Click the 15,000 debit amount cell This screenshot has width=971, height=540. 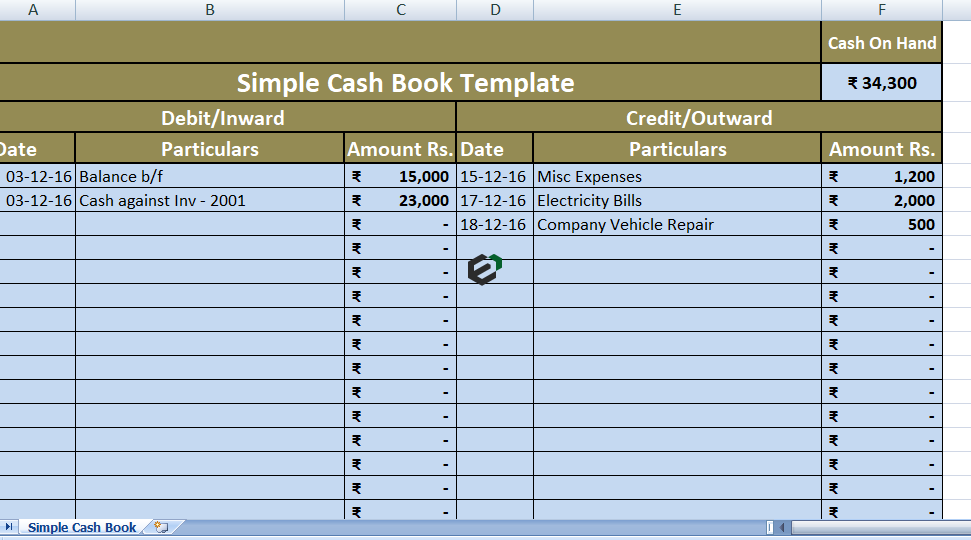(x=400, y=177)
